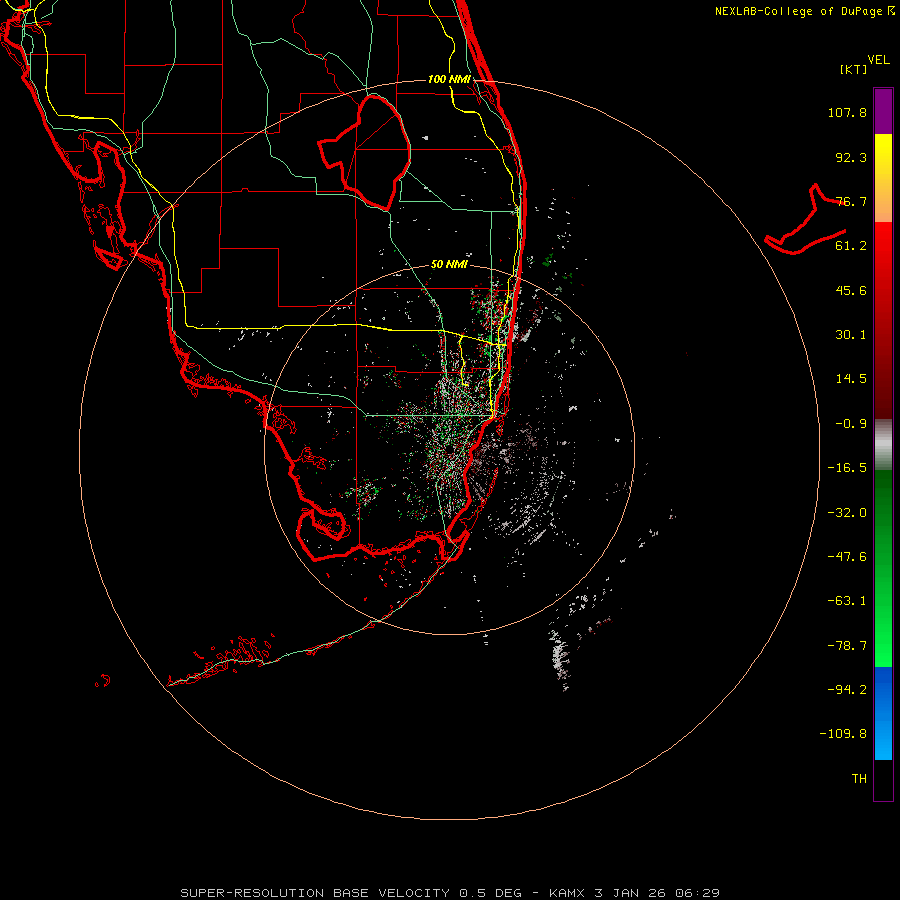The height and width of the screenshot is (900, 900).
Task: Pick the gray near-zero segment of color bar
Action: point(883,444)
